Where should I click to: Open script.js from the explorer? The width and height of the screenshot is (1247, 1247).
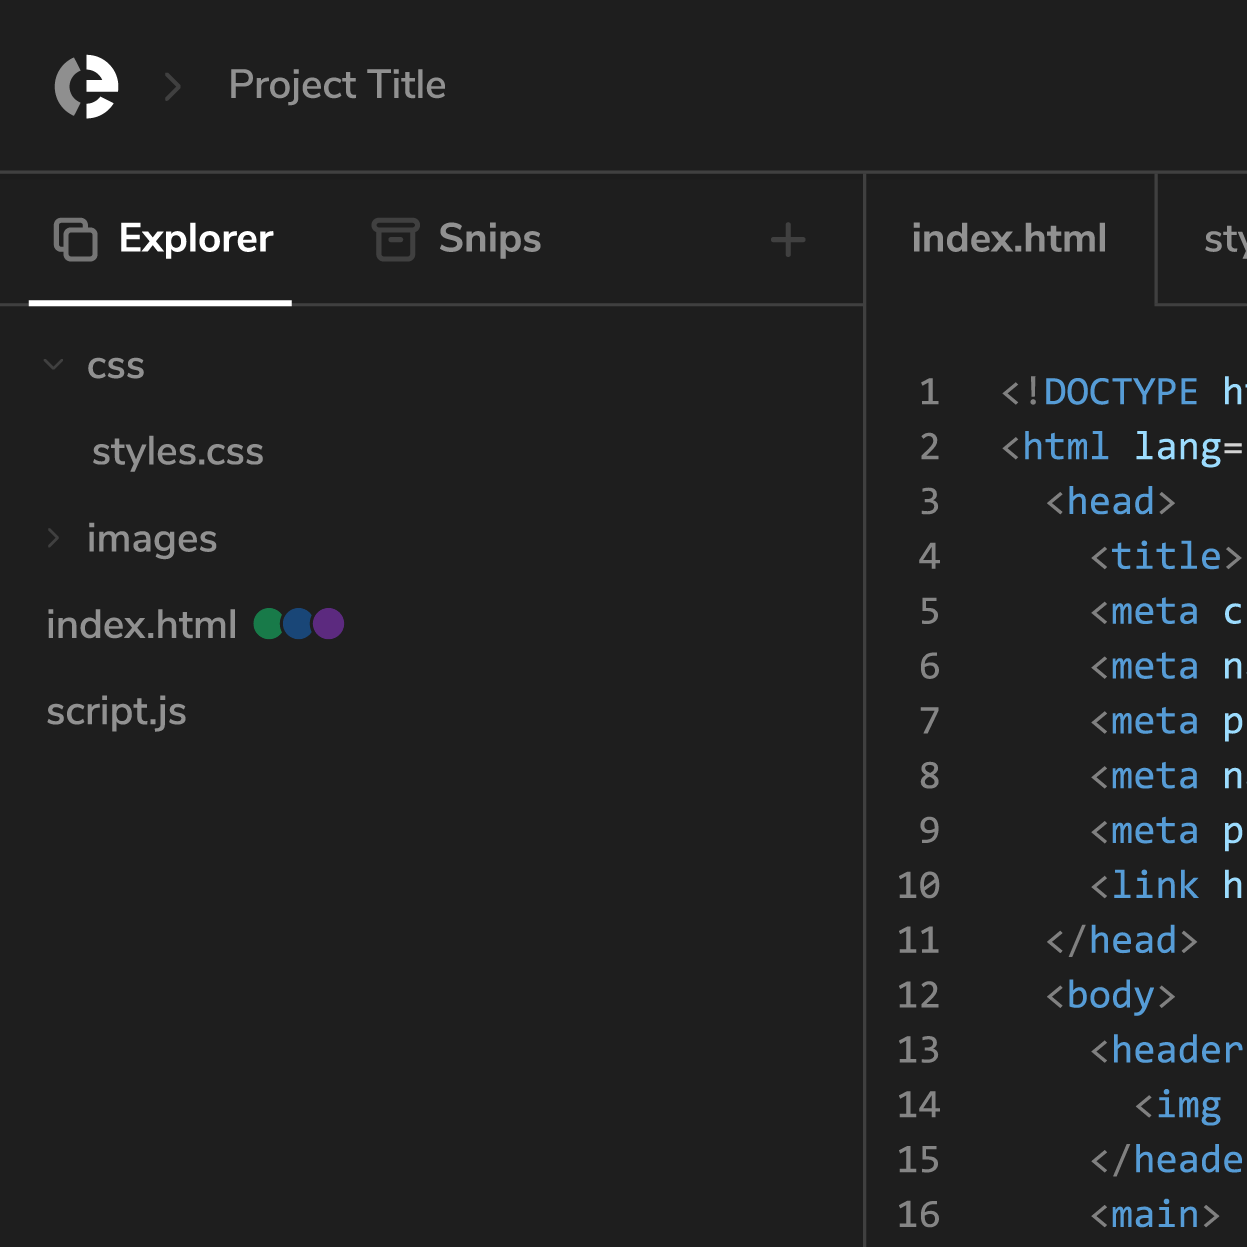[116, 712]
